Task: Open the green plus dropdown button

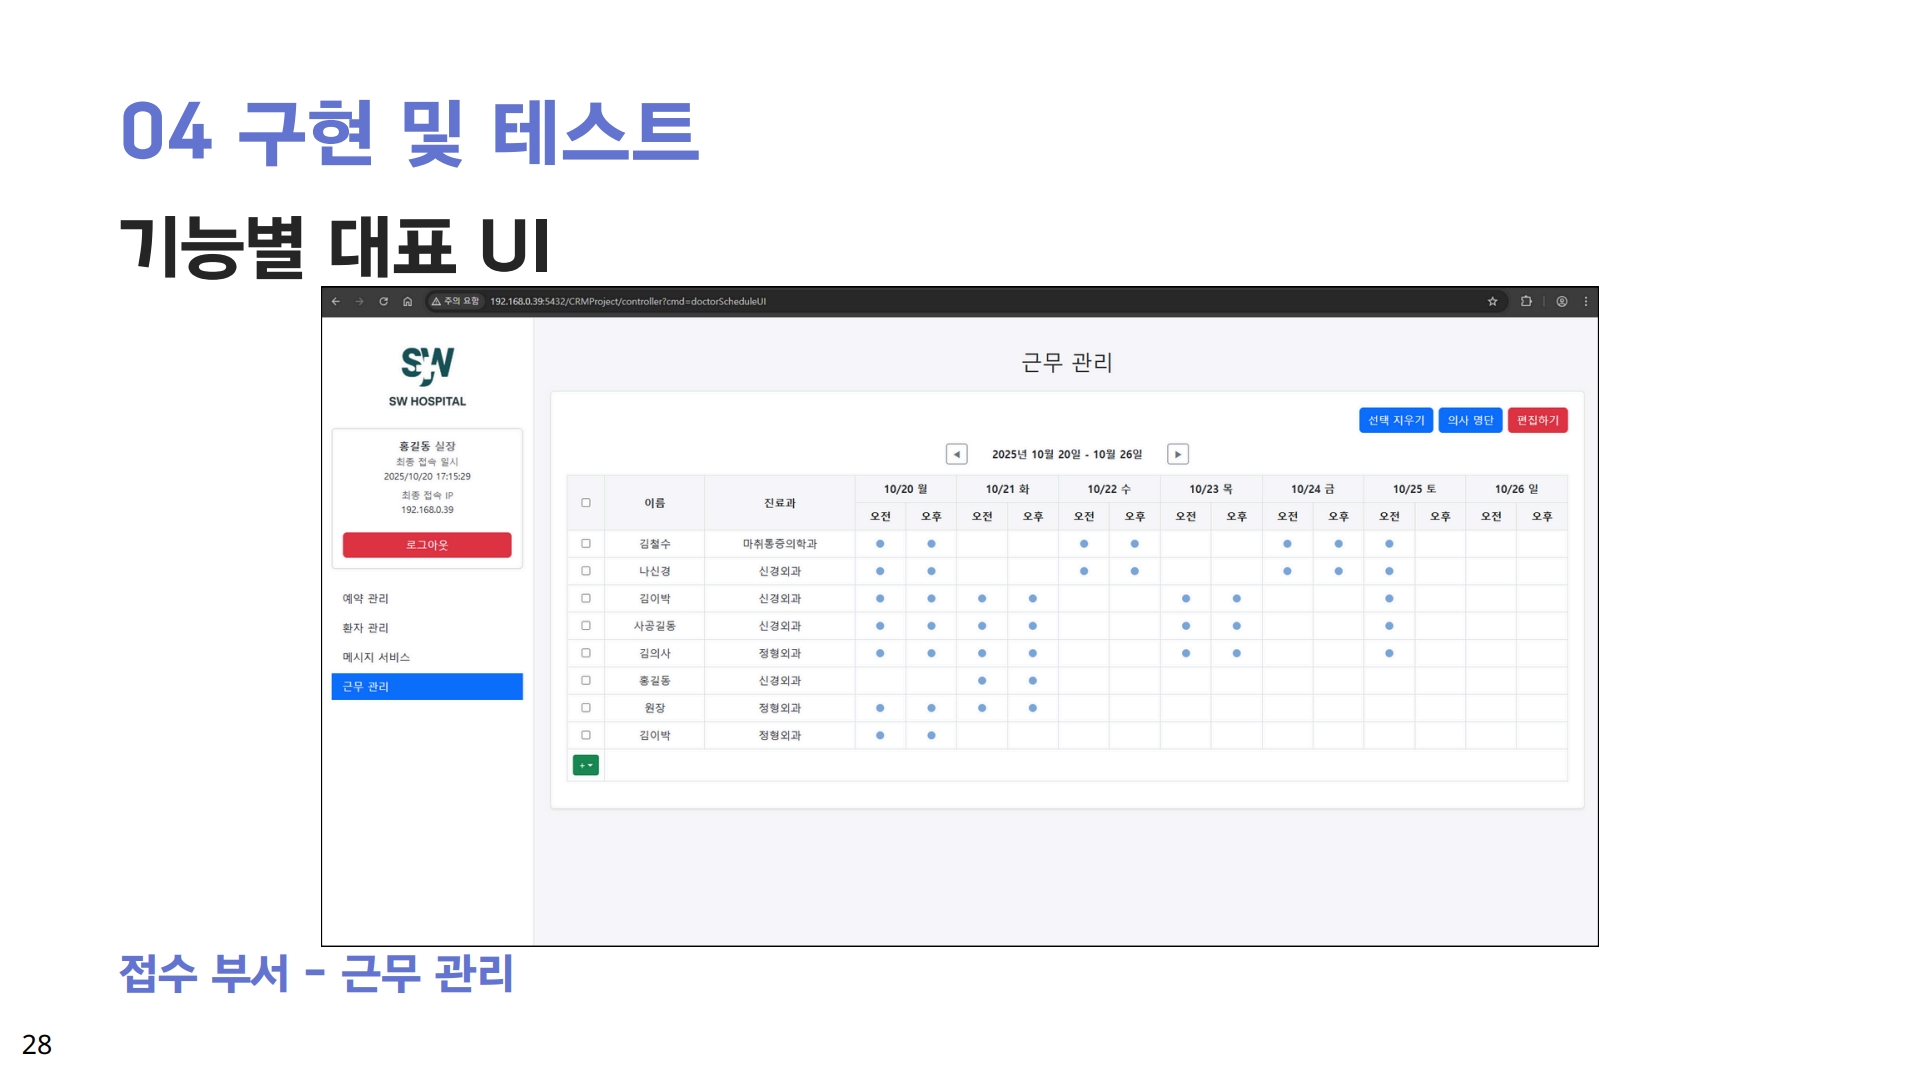Action: [586, 765]
